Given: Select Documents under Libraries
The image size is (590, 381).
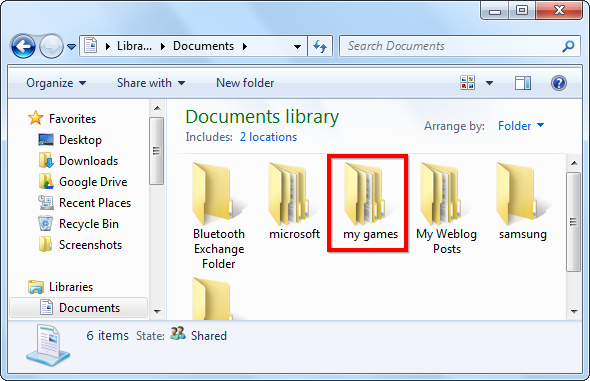Looking at the screenshot, I should tap(90, 308).
